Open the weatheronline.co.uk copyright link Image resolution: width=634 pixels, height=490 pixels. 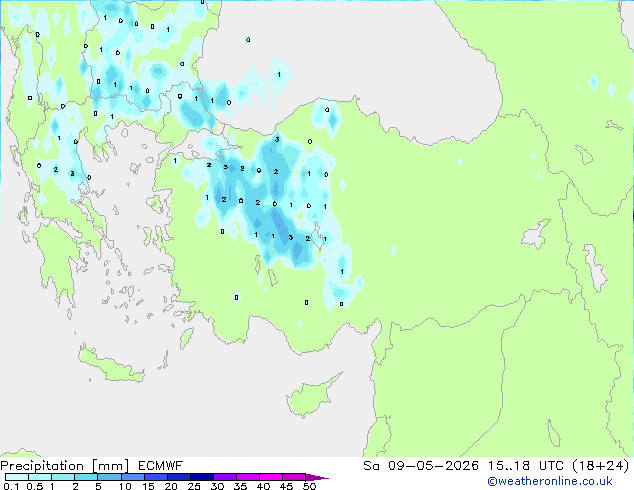pos(550,481)
